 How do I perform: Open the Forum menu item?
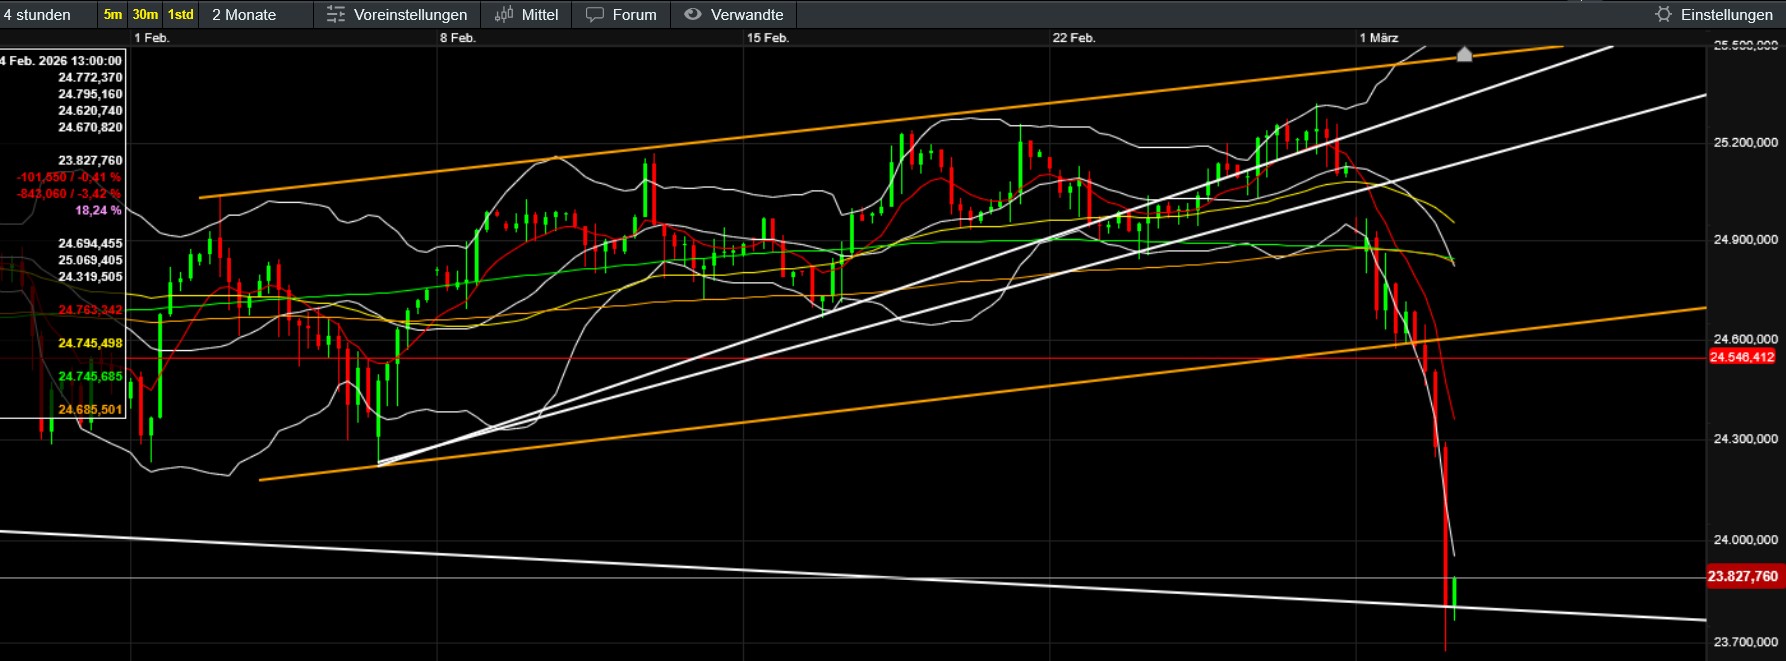(634, 15)
